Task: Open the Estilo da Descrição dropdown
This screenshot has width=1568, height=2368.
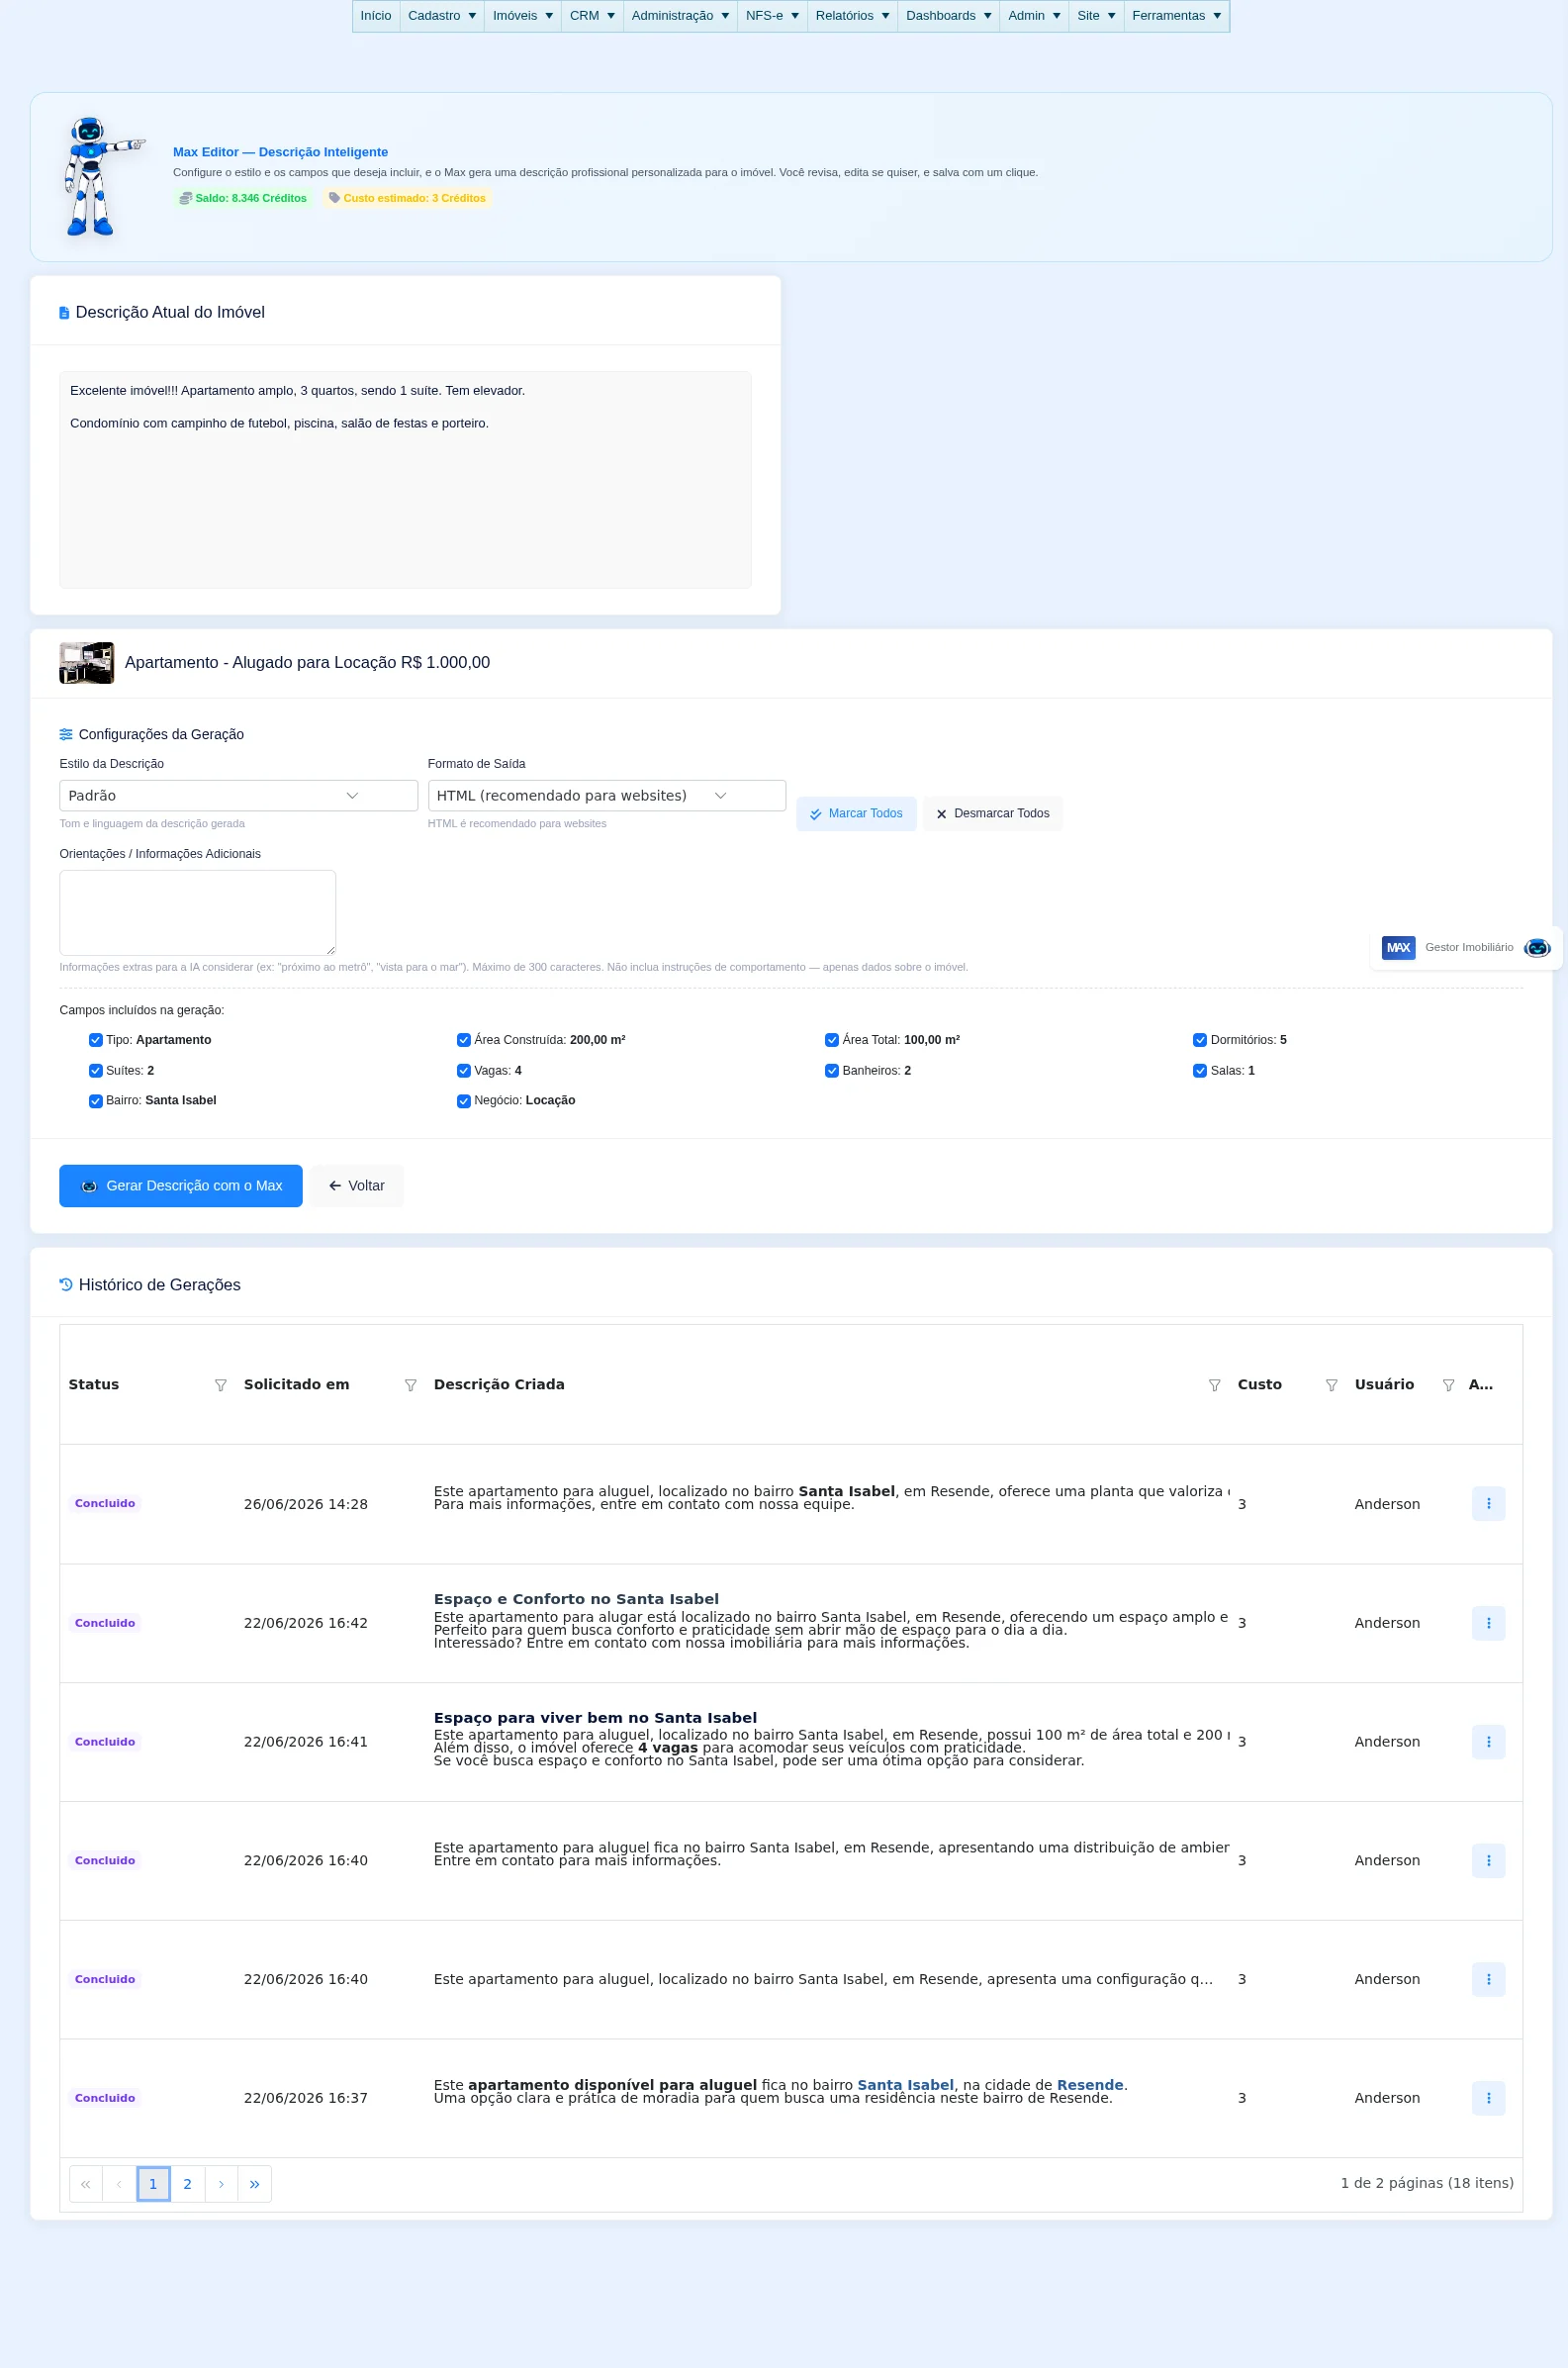Action: click(238, 795)
